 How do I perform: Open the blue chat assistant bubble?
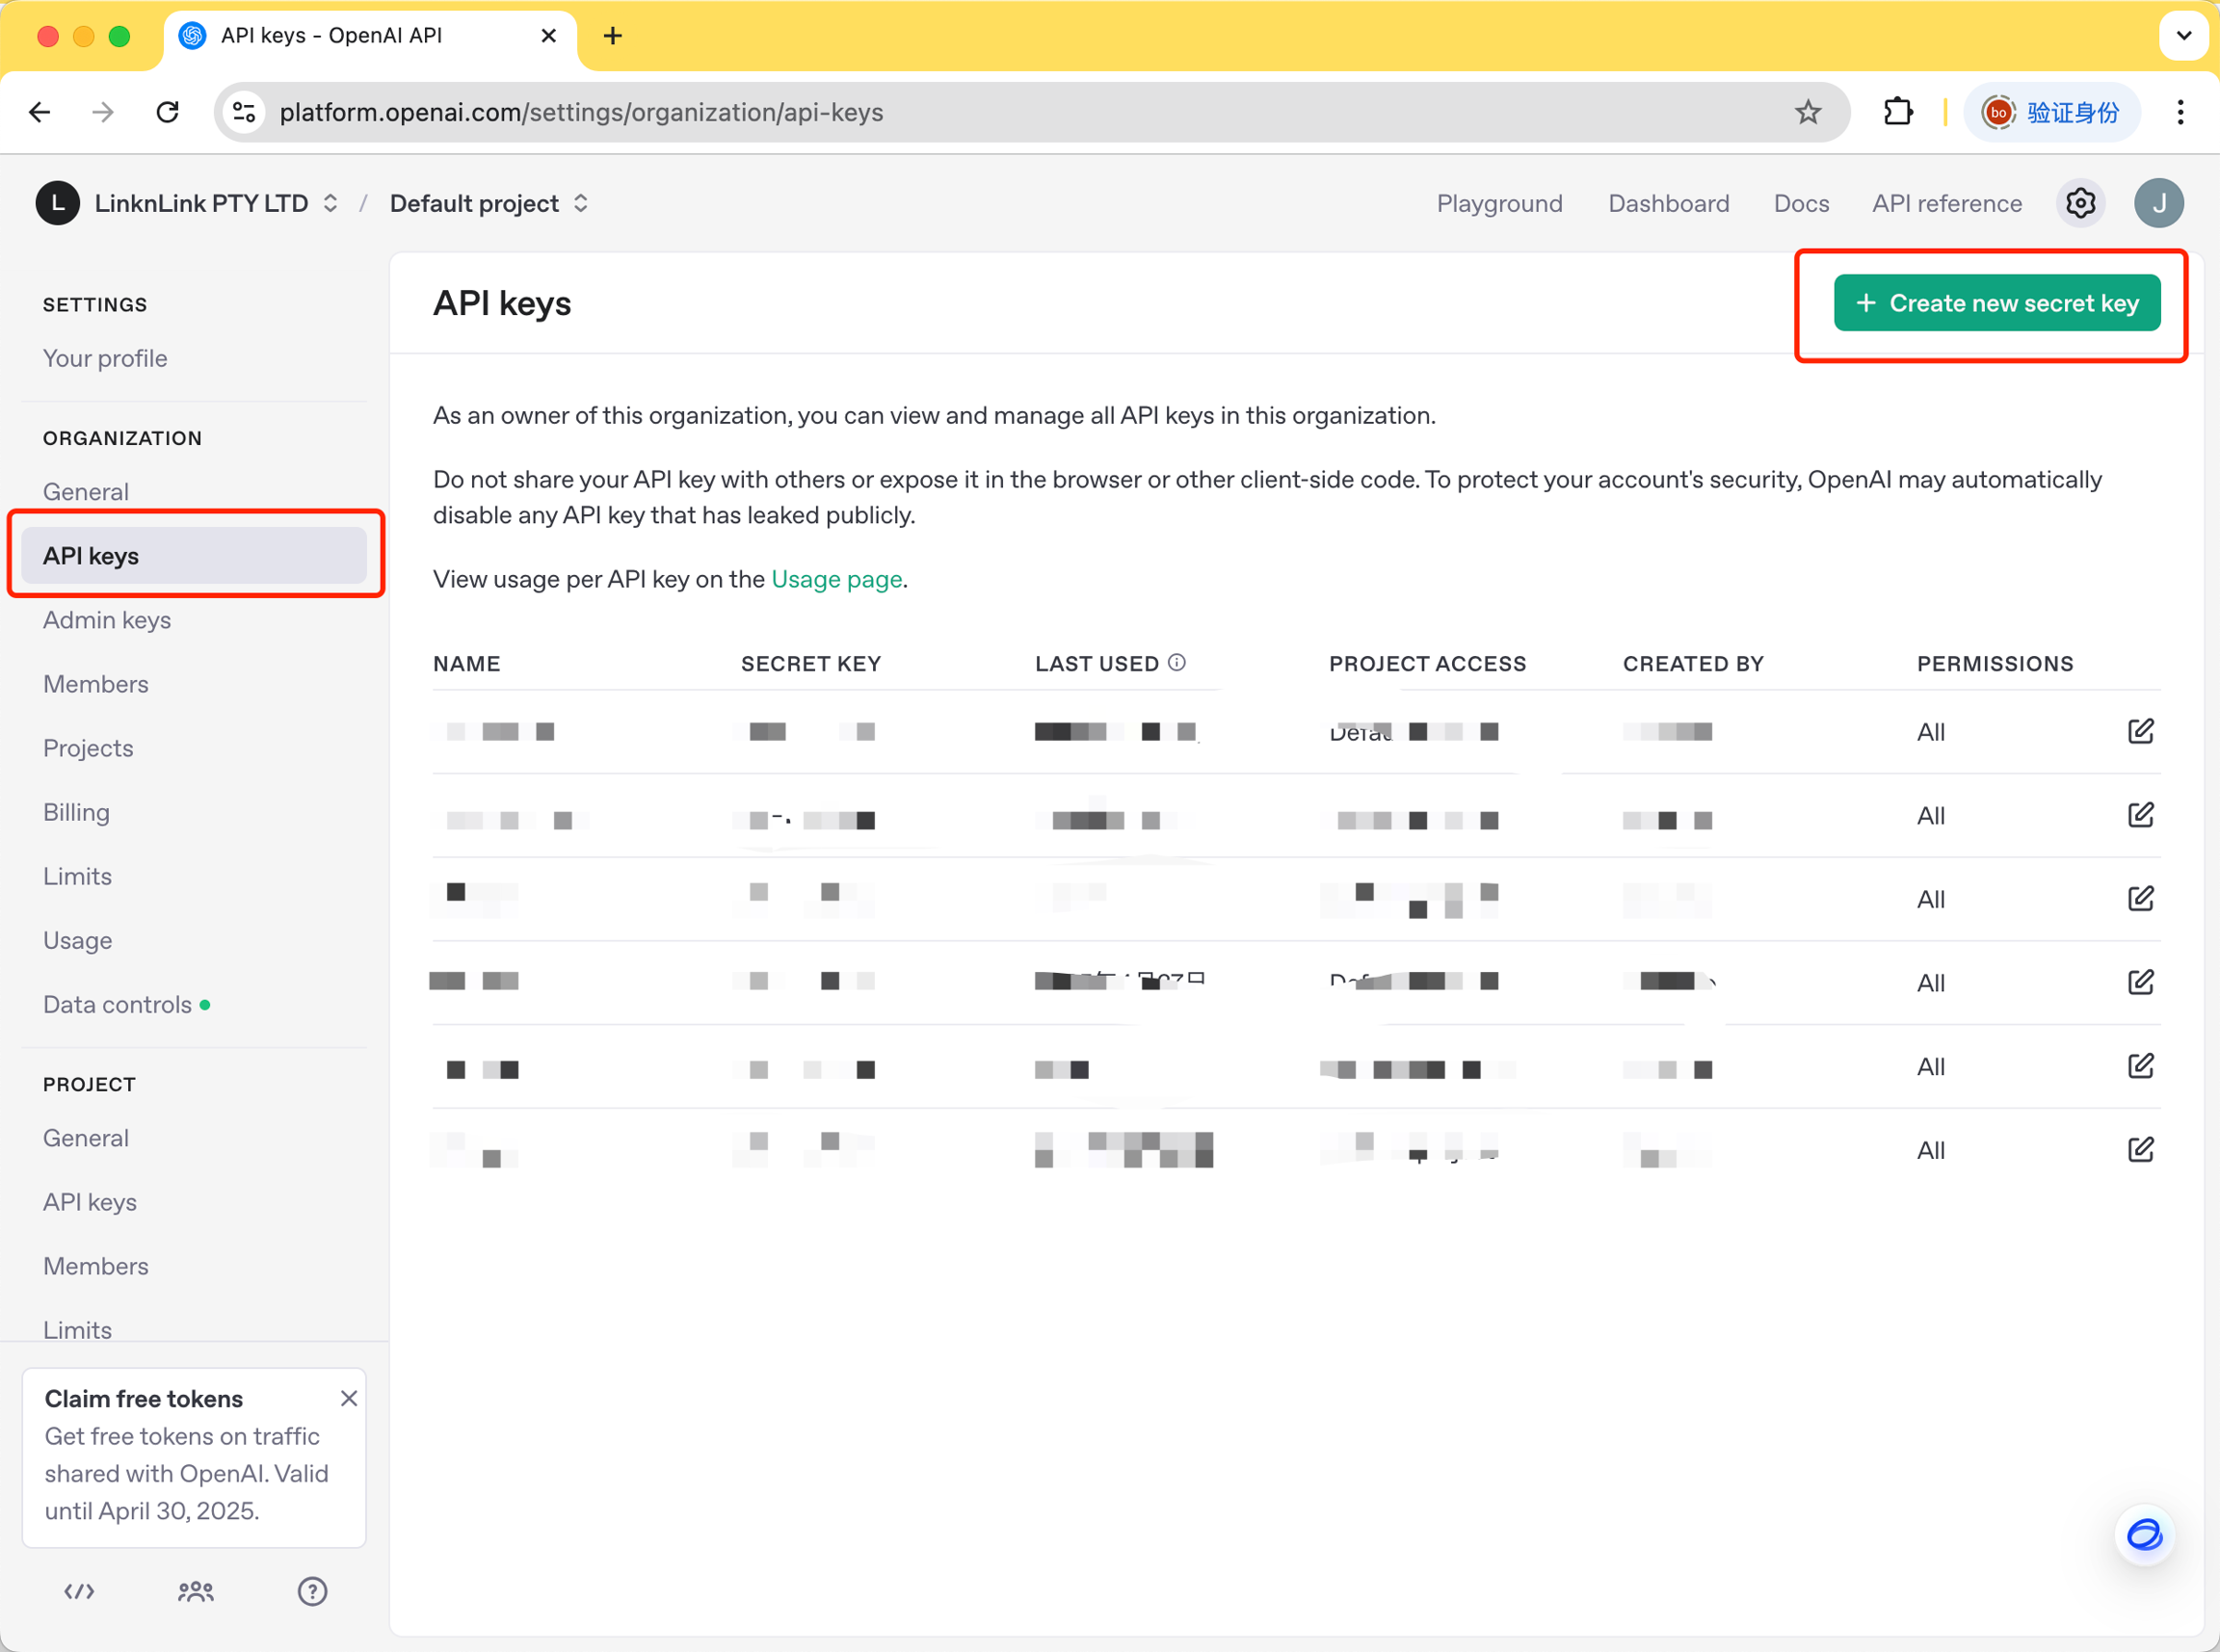2144,1534
